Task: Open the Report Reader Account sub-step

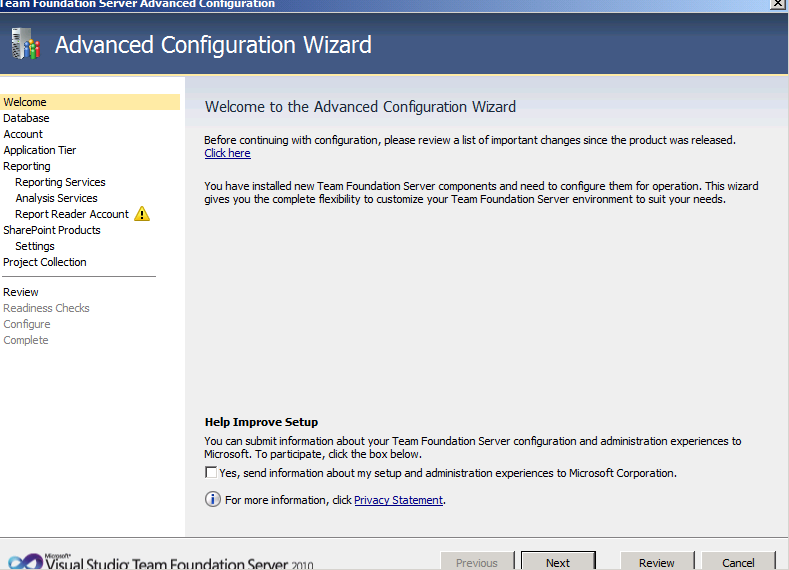Action: (72, 214)
